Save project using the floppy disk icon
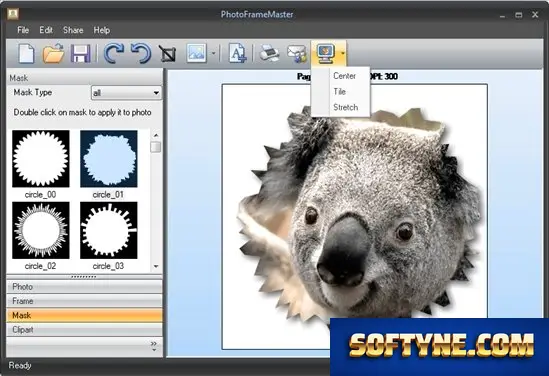 click(81, 54)
